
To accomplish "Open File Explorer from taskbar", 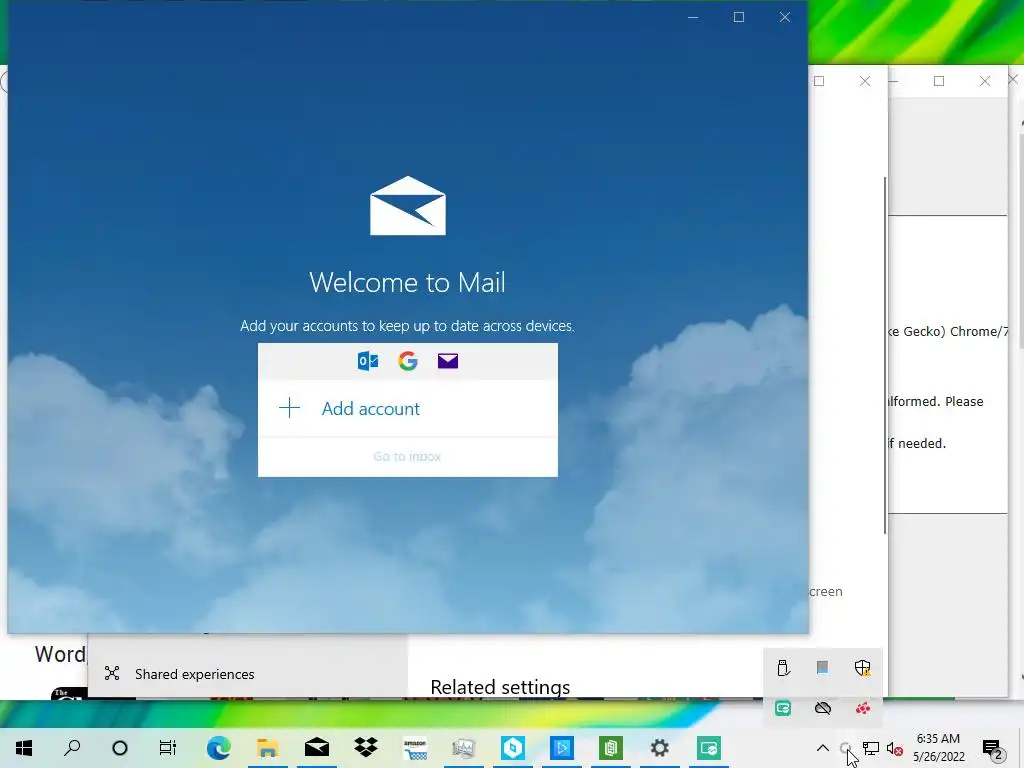I will click(x=267, y=748).
